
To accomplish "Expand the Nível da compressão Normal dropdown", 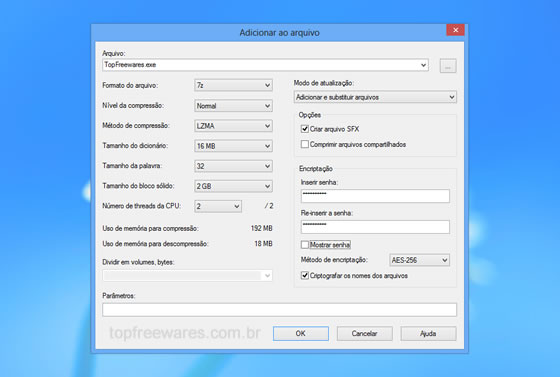I will point(233,106).
